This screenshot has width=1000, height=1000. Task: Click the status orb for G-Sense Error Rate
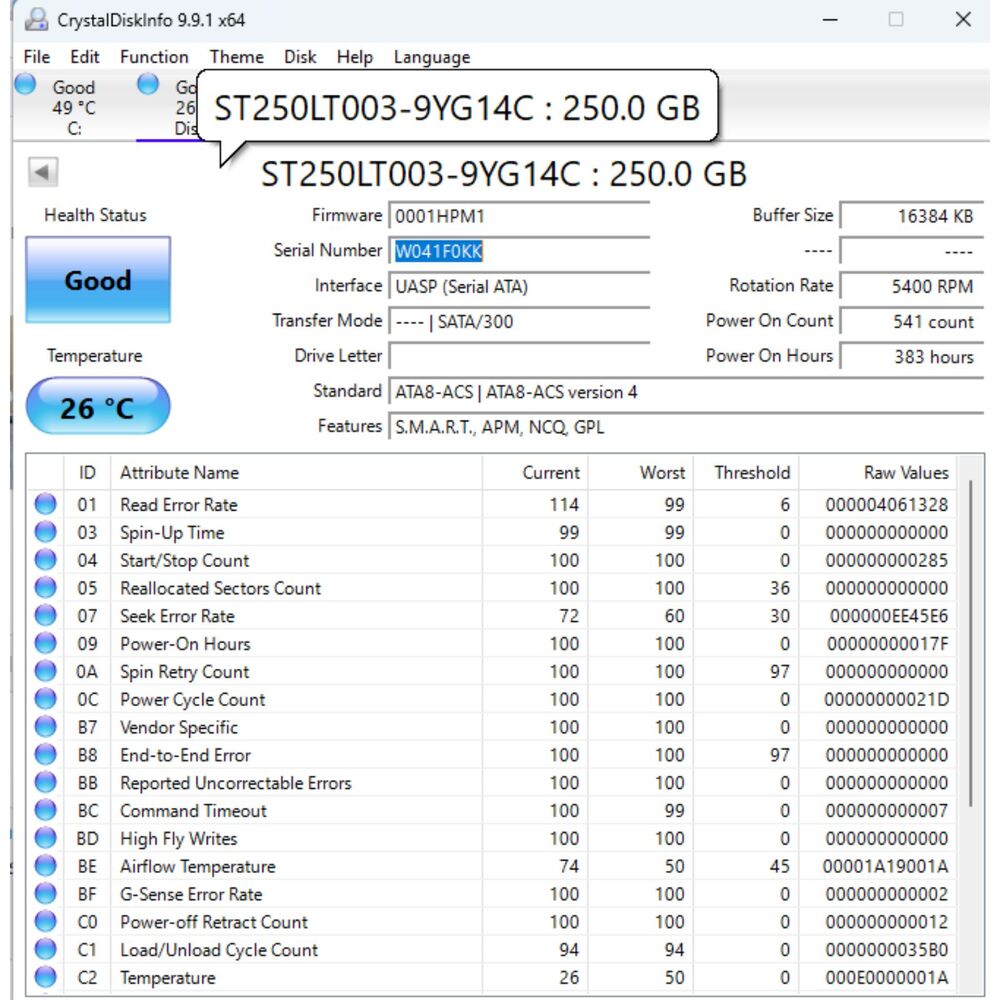coord(45,893)
